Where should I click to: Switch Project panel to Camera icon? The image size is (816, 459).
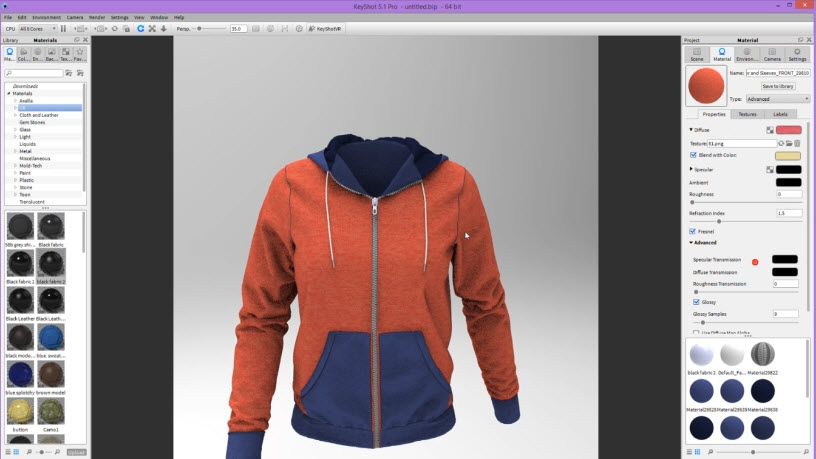tap(772, 54)
